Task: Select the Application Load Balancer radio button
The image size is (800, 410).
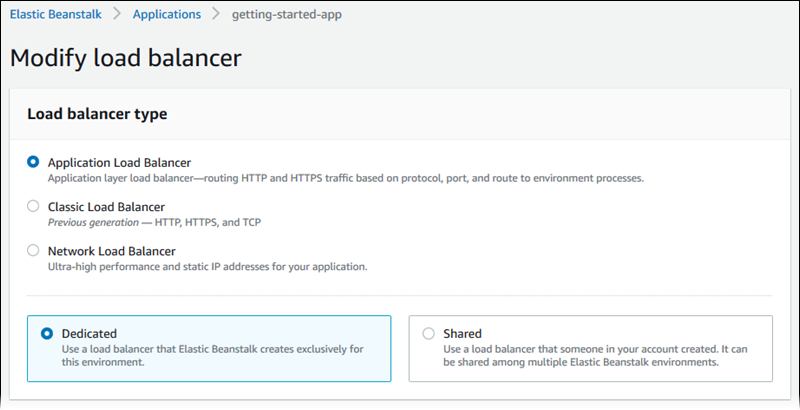Action: click(x=34, y=162)
